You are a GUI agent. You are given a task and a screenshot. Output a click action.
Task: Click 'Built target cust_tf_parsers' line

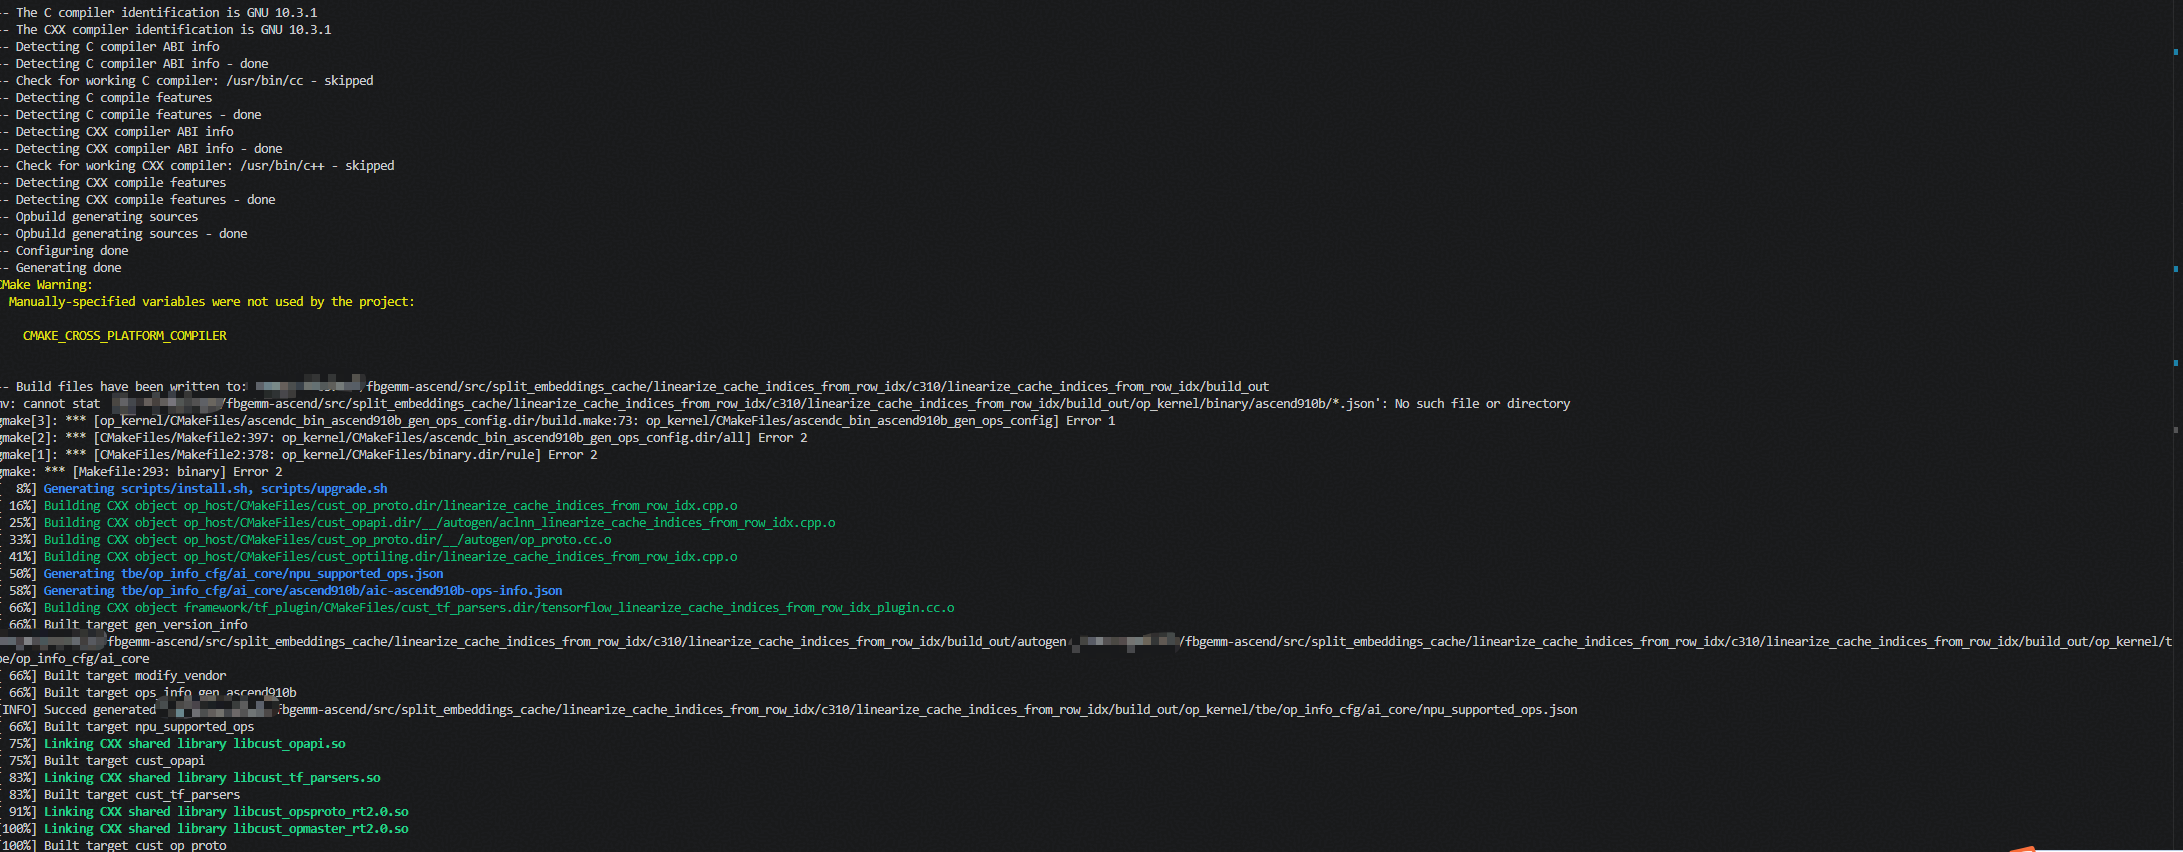point(120,795)
